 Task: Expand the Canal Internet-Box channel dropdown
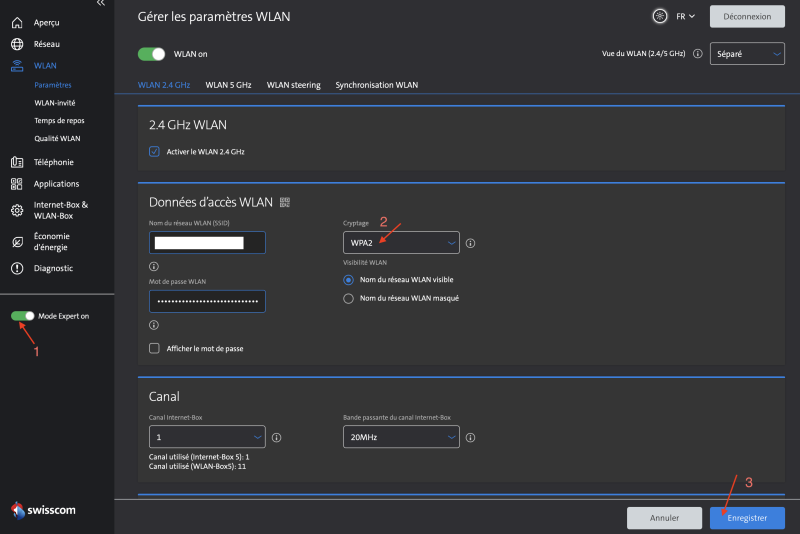pos(207,437)
